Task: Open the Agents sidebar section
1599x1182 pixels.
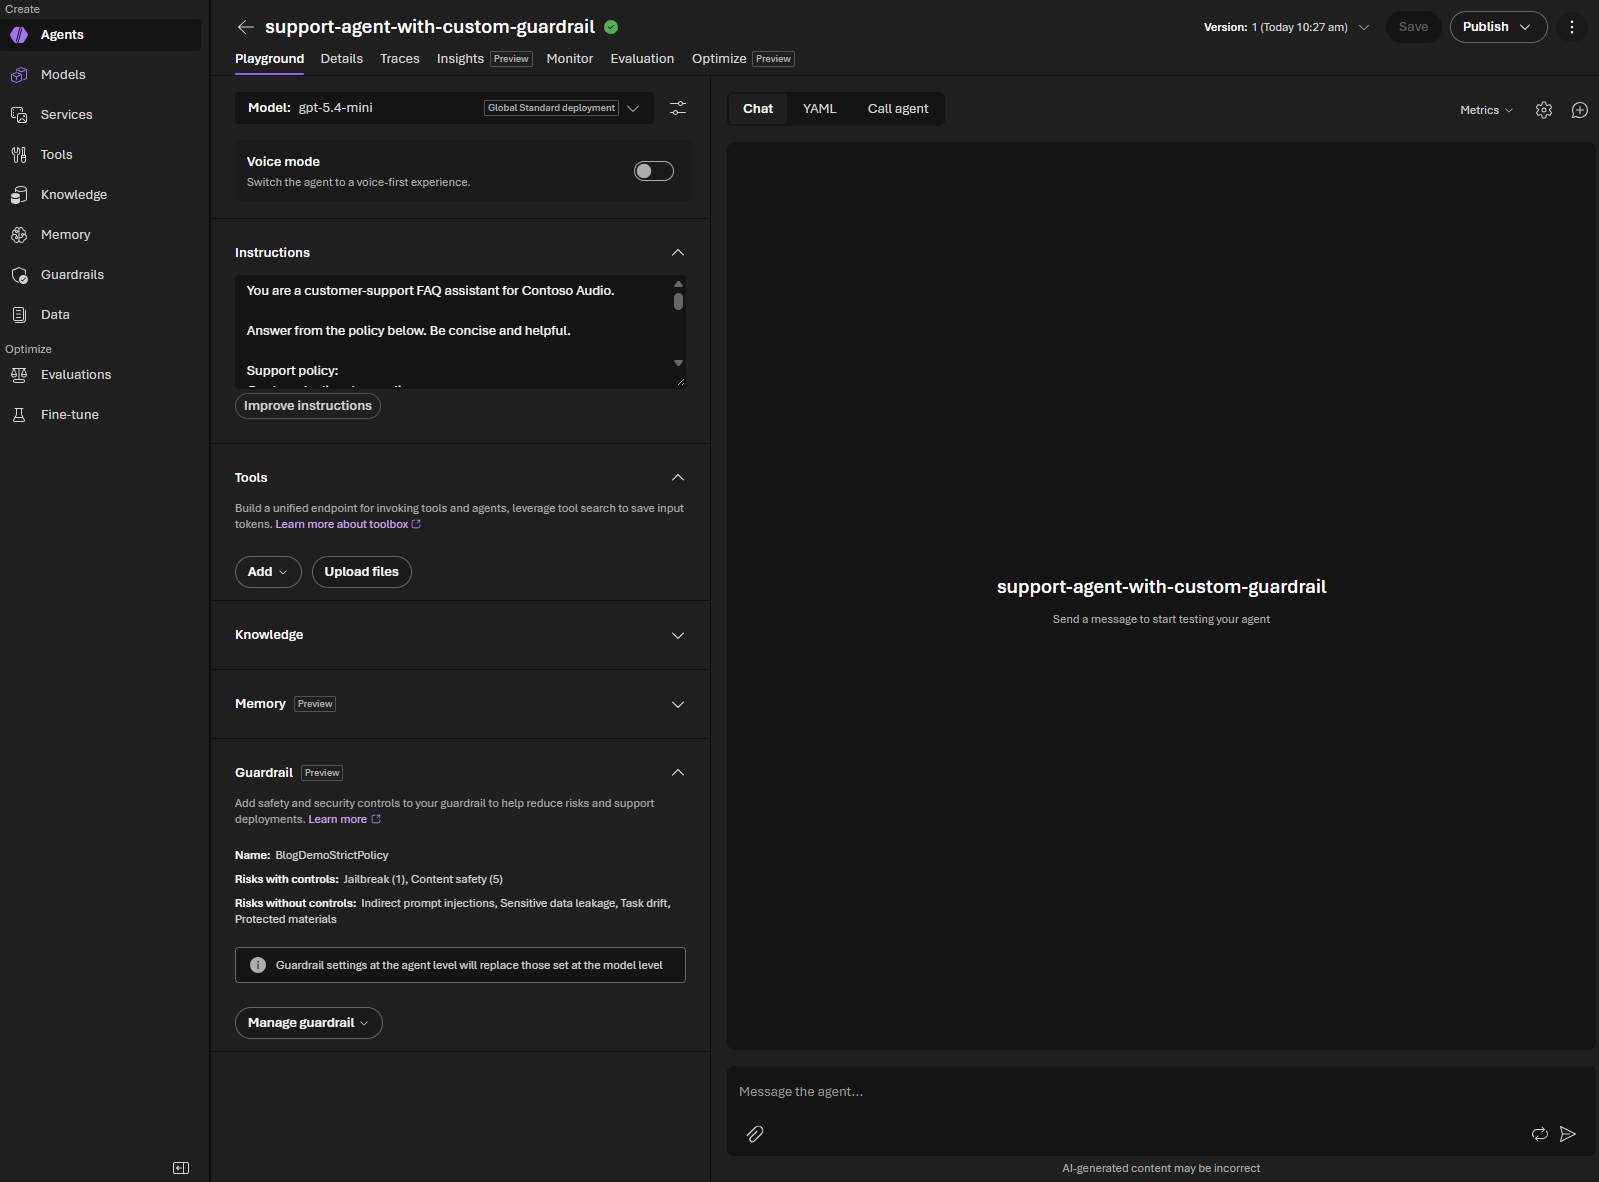Action: coord(100,35)
